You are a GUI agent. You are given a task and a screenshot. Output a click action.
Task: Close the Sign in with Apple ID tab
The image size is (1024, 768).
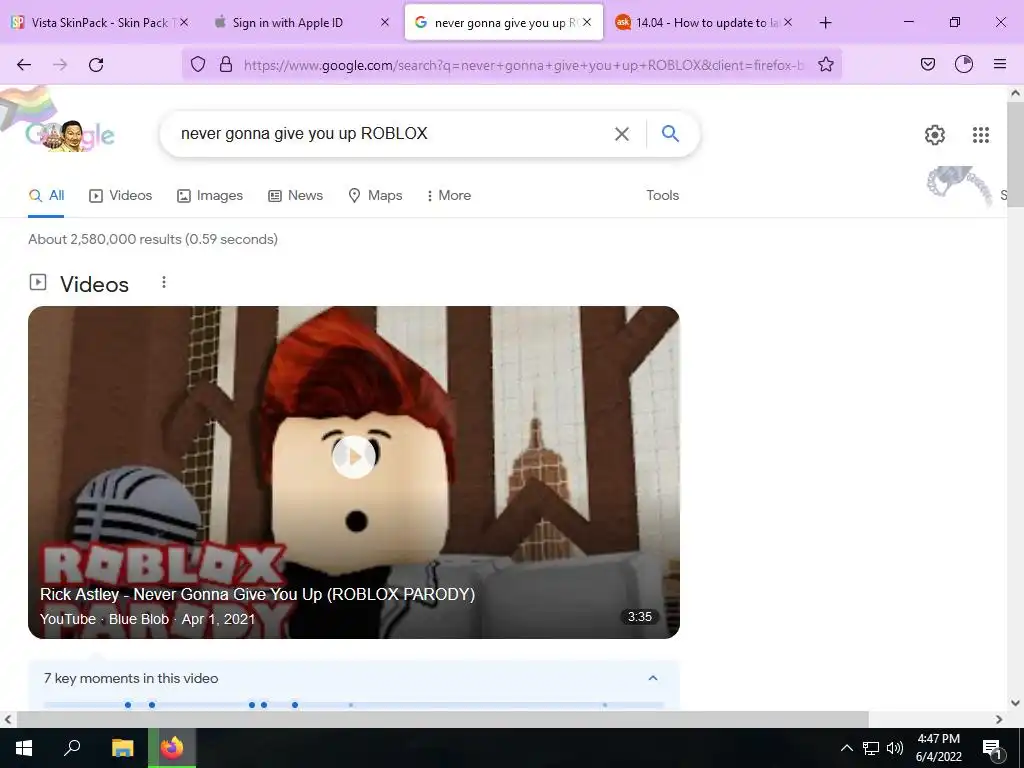[x=385, y=22]
